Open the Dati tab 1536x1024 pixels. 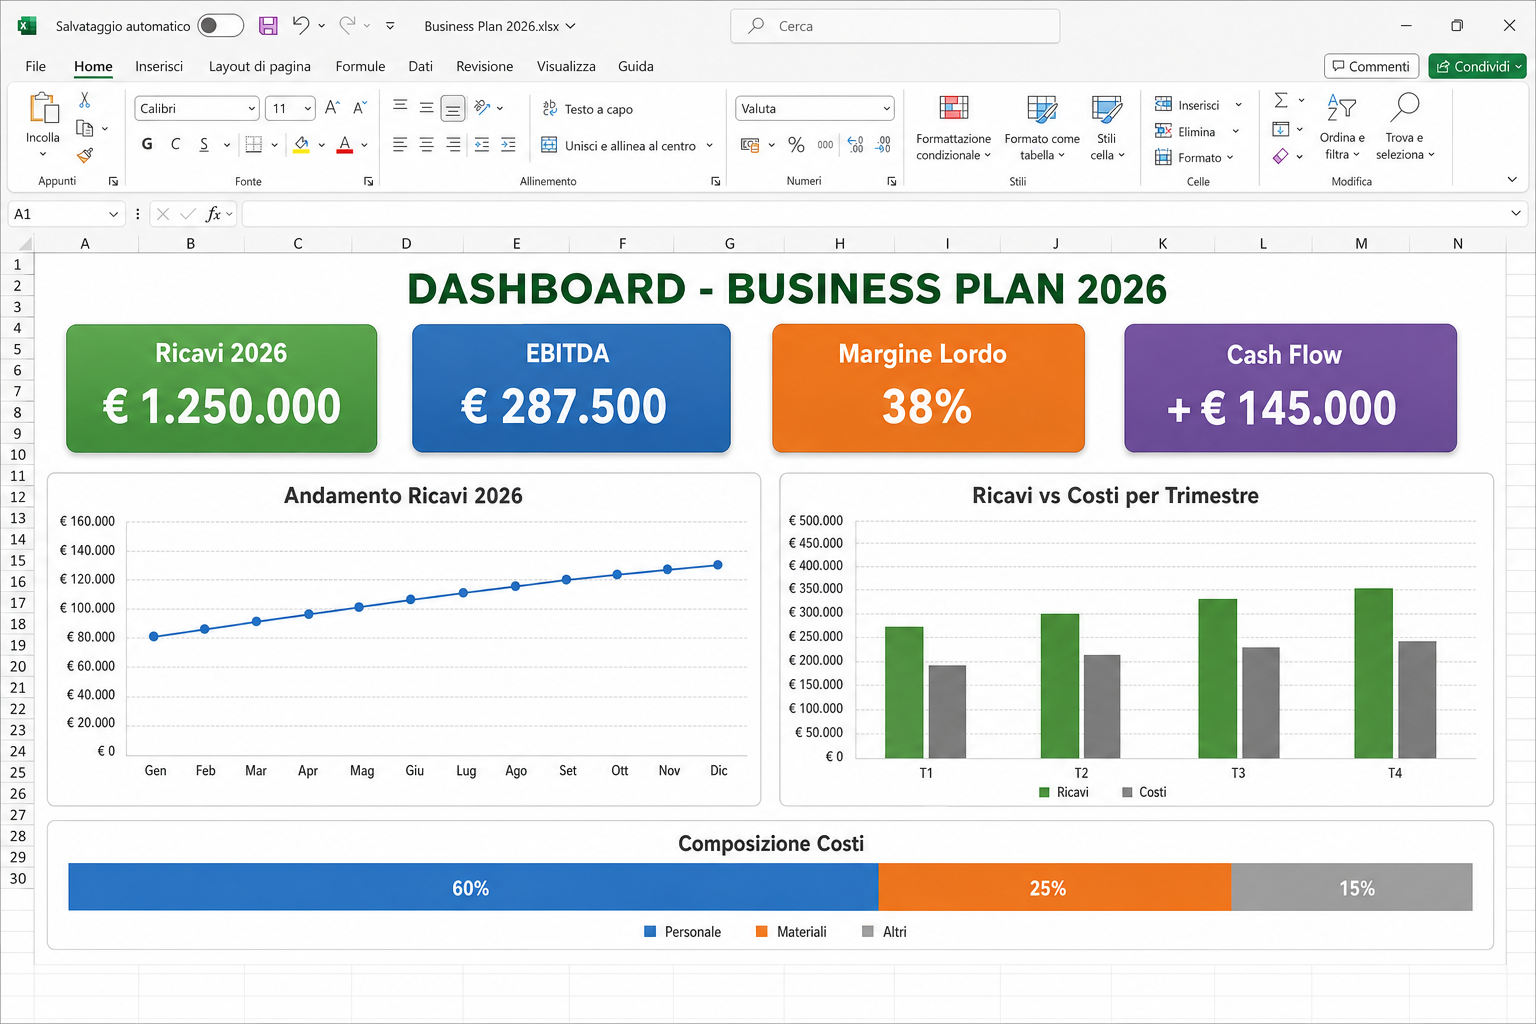420,66
